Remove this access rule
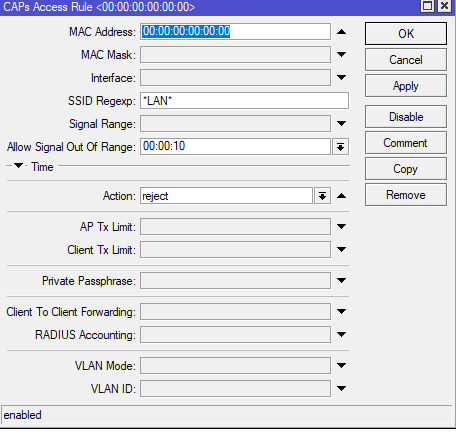Viewport: 456px width, 435px height. tap(406, 195)
